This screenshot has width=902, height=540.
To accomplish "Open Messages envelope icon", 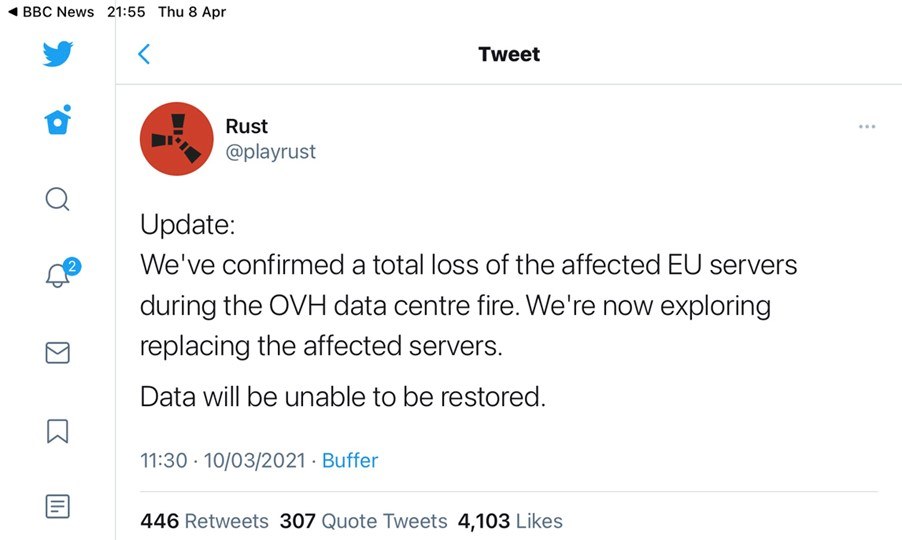I will pos(58,353).
